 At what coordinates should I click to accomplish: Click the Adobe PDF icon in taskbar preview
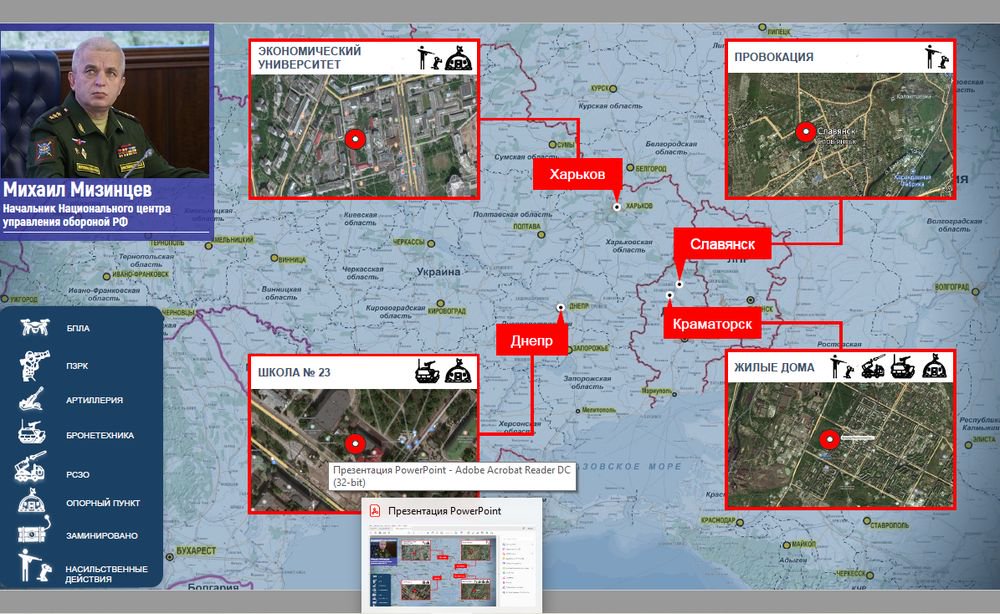375,511
